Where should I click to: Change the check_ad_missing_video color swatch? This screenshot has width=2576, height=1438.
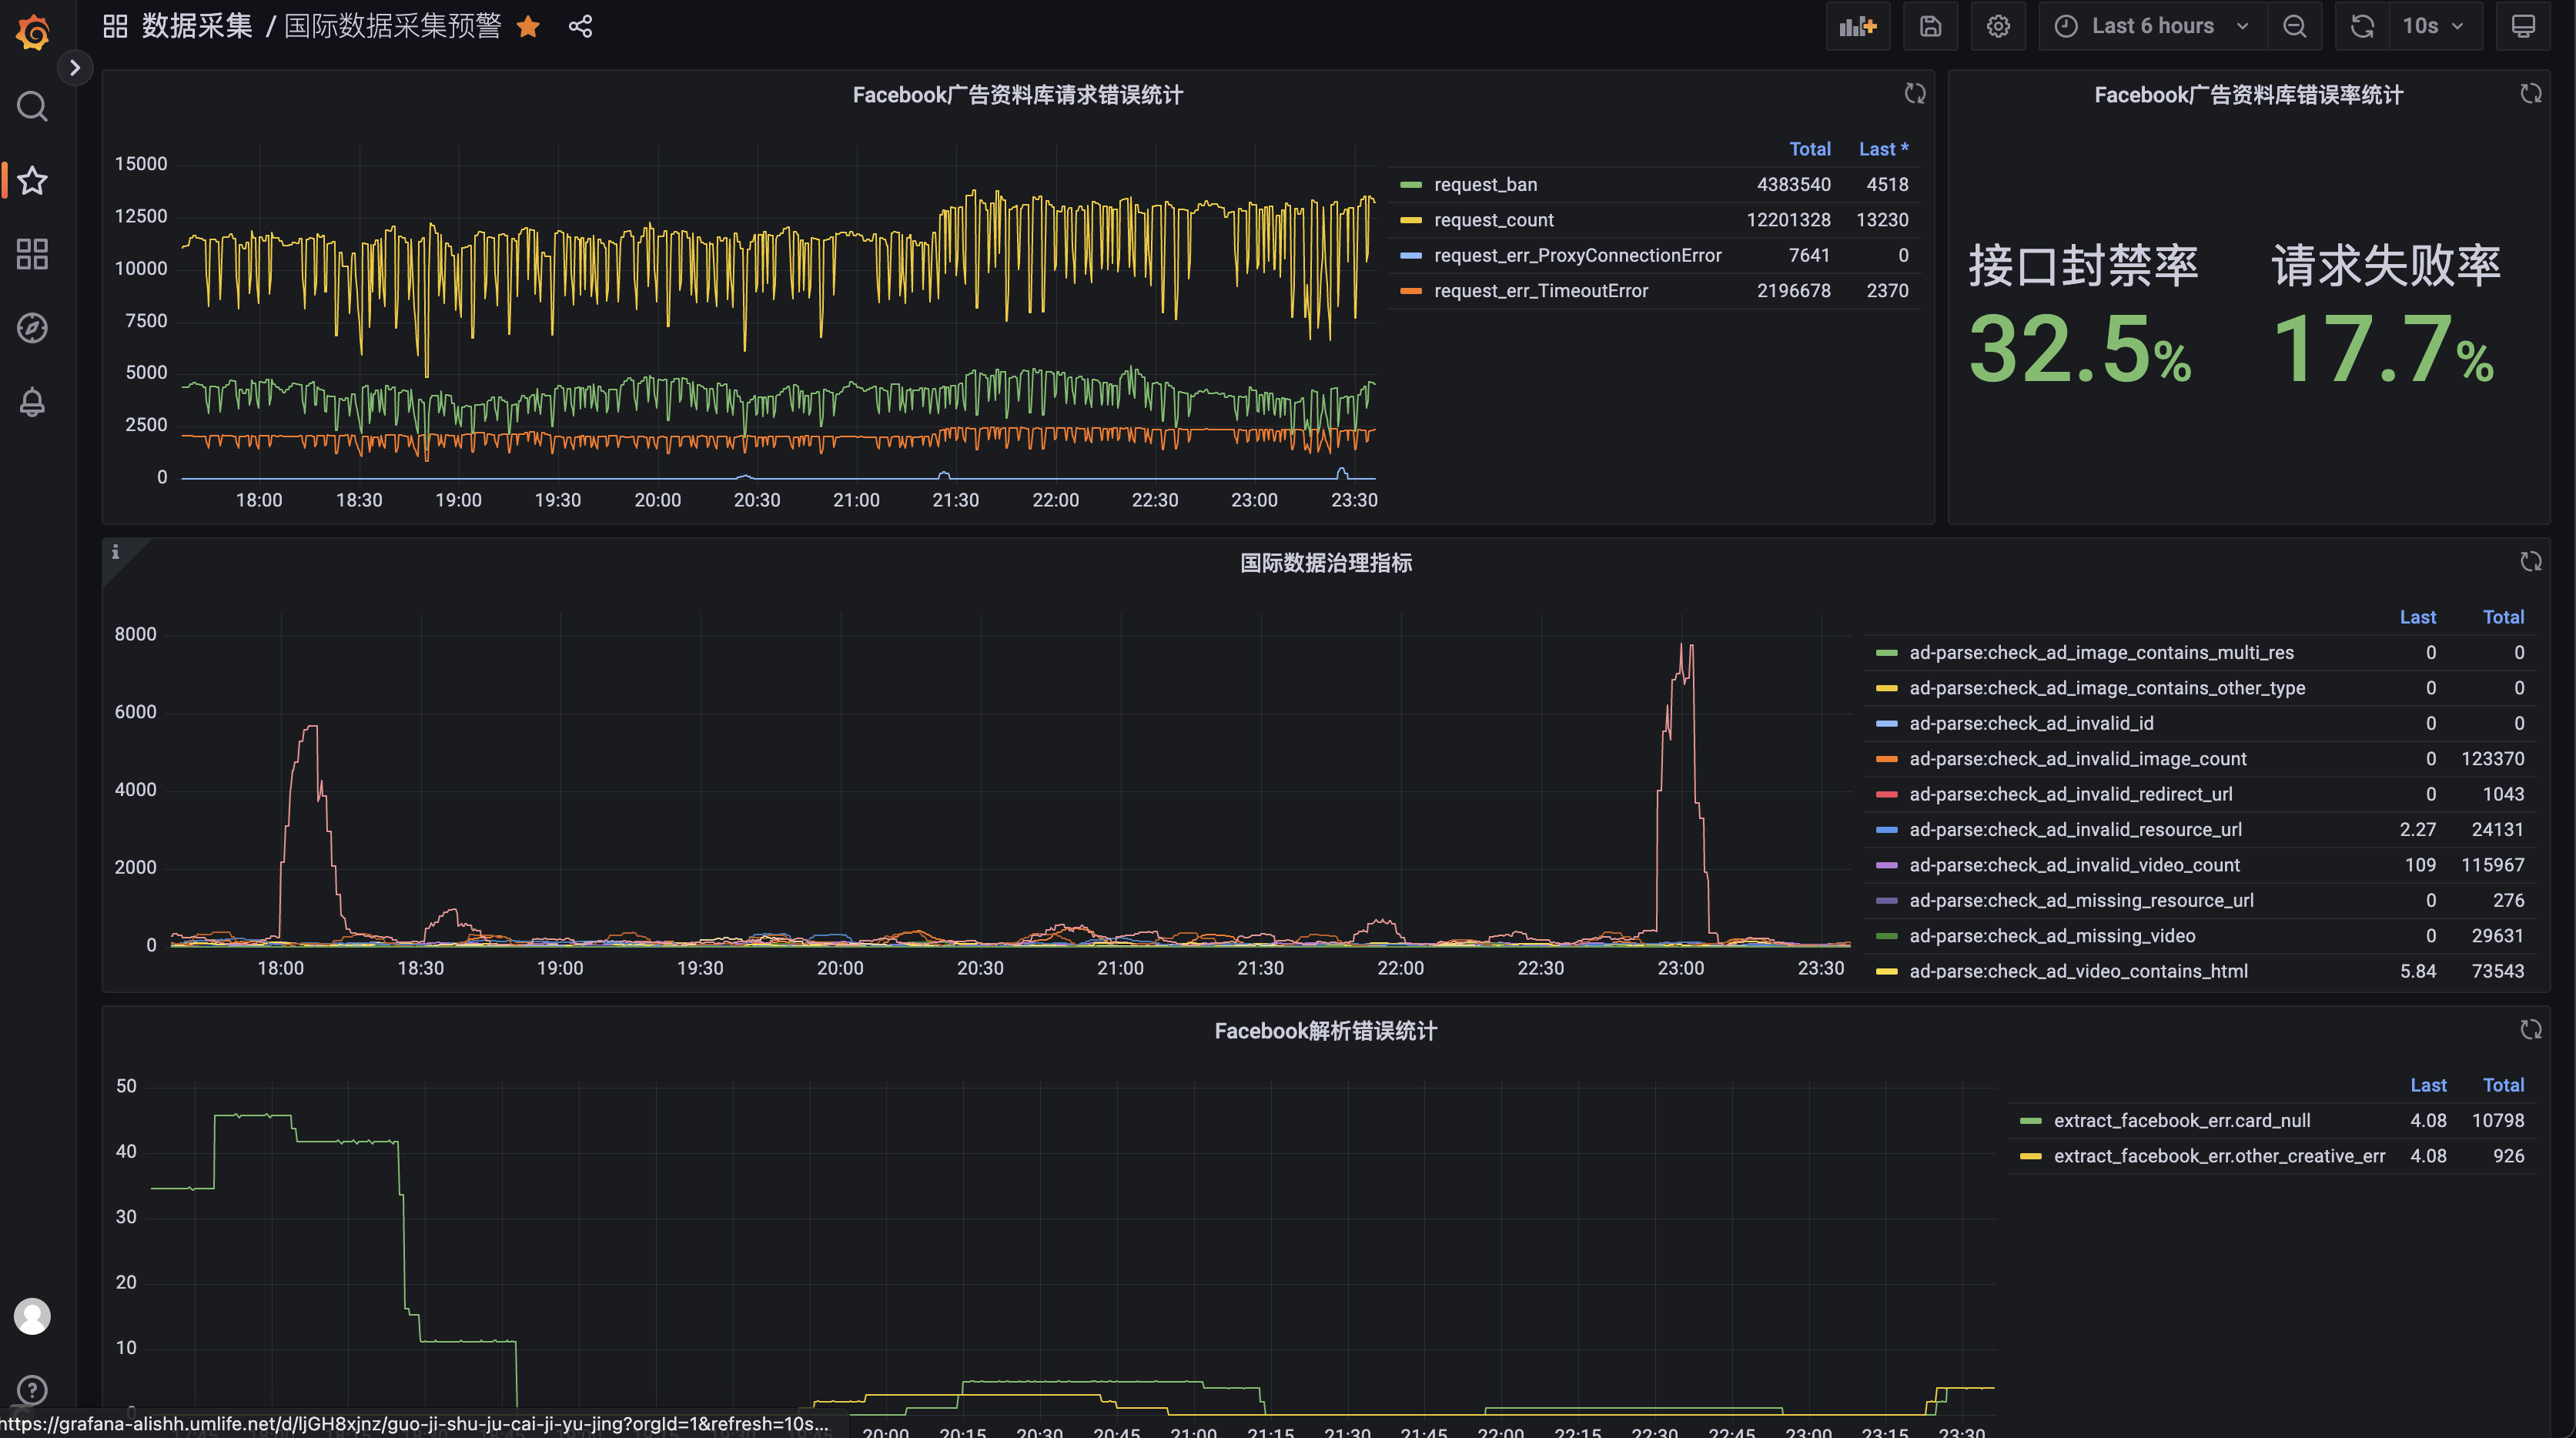pyautogui.click(x=1886, y=936)
